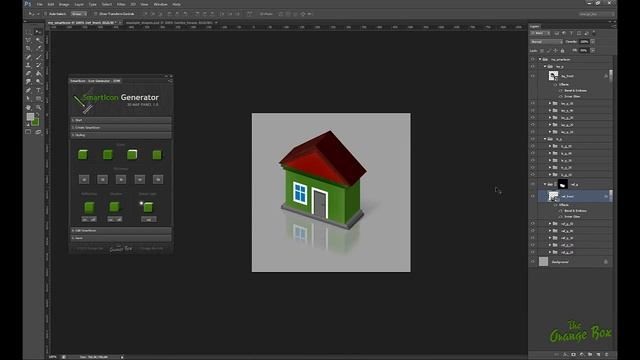This screenshot has width=640, height=360.
Task: Select the Eyedropper tool
Action: tap(38, 48)
